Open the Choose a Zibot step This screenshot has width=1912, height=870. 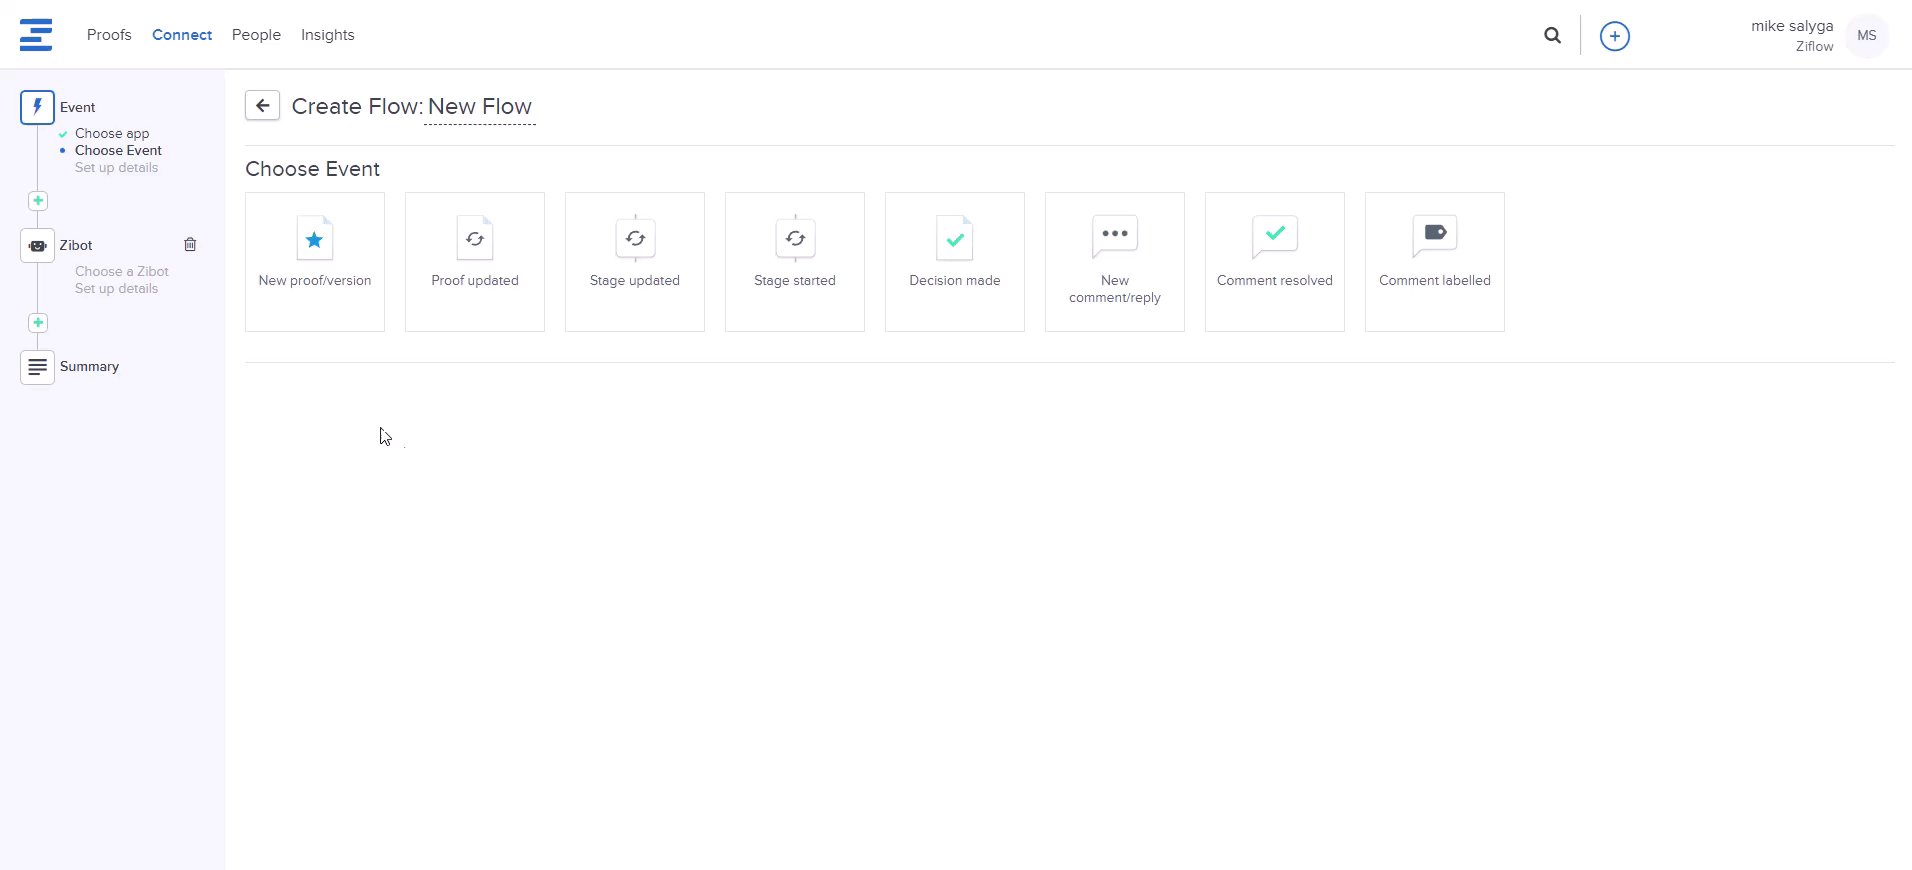tap(122, 271)
